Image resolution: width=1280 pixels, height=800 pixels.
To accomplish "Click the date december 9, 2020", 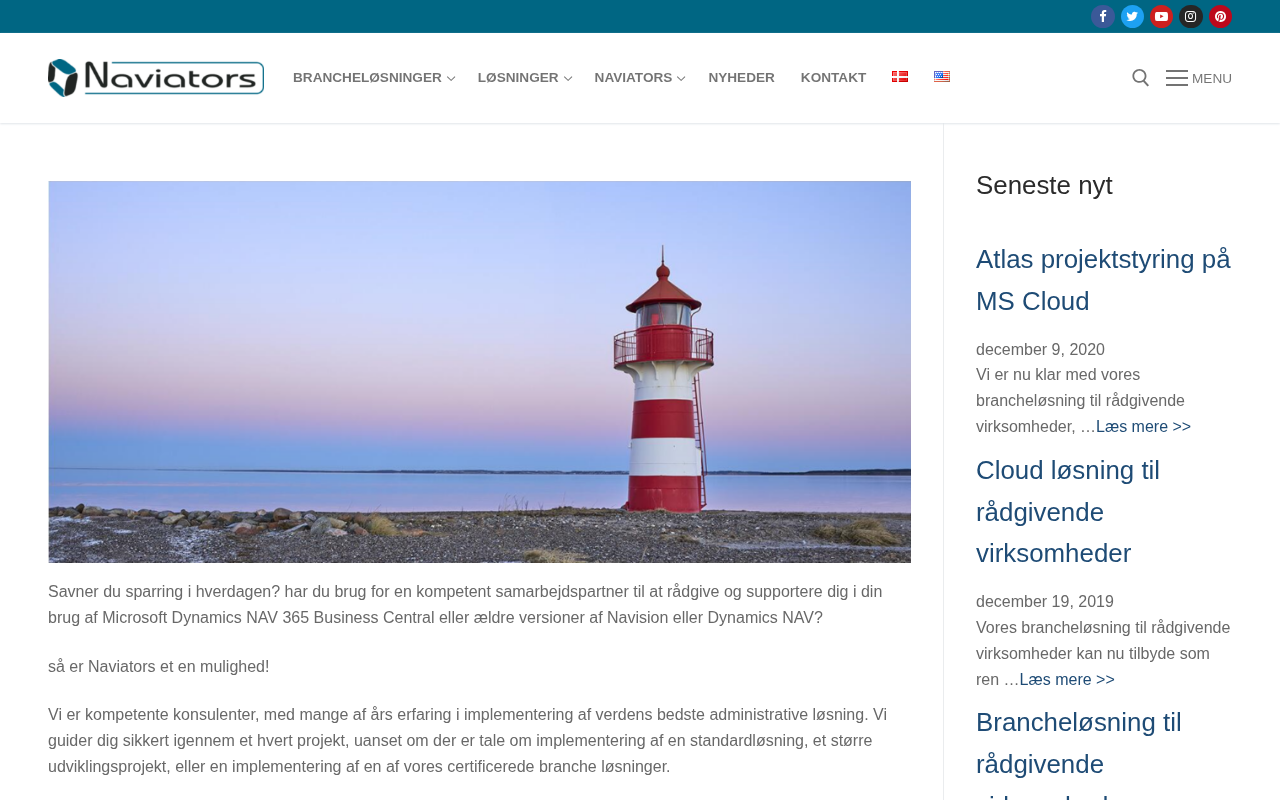I will (x=1040, y=350).
